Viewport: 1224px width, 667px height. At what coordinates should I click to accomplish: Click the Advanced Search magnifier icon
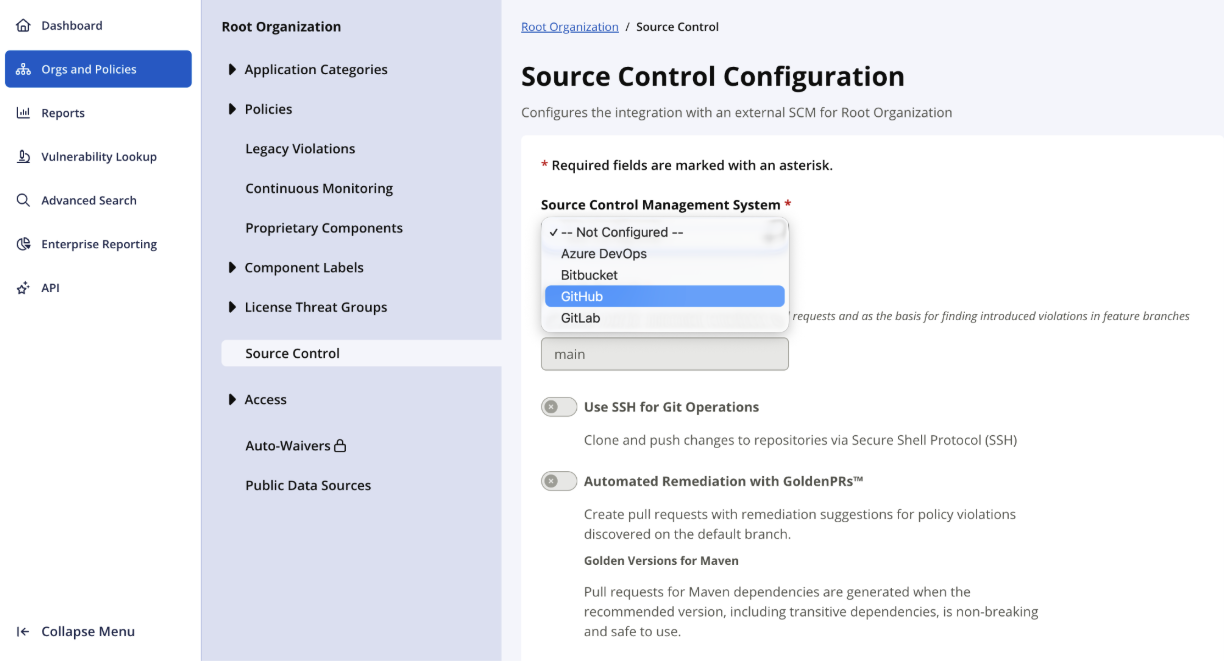23,200
